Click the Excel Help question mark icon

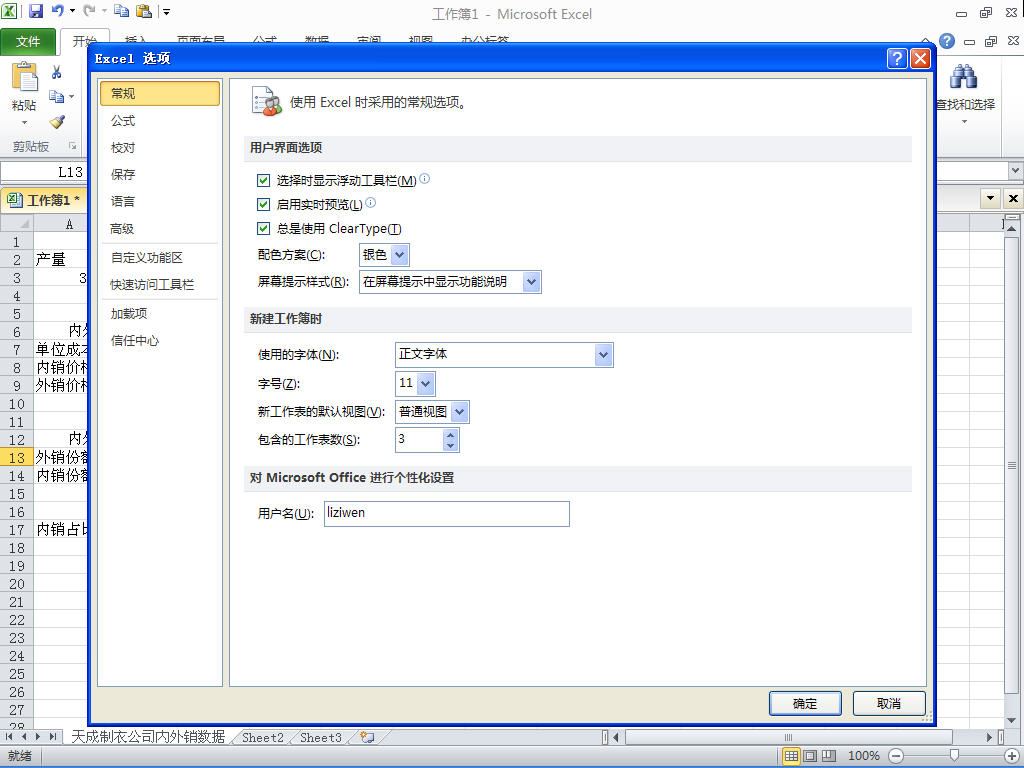[947, 41]
